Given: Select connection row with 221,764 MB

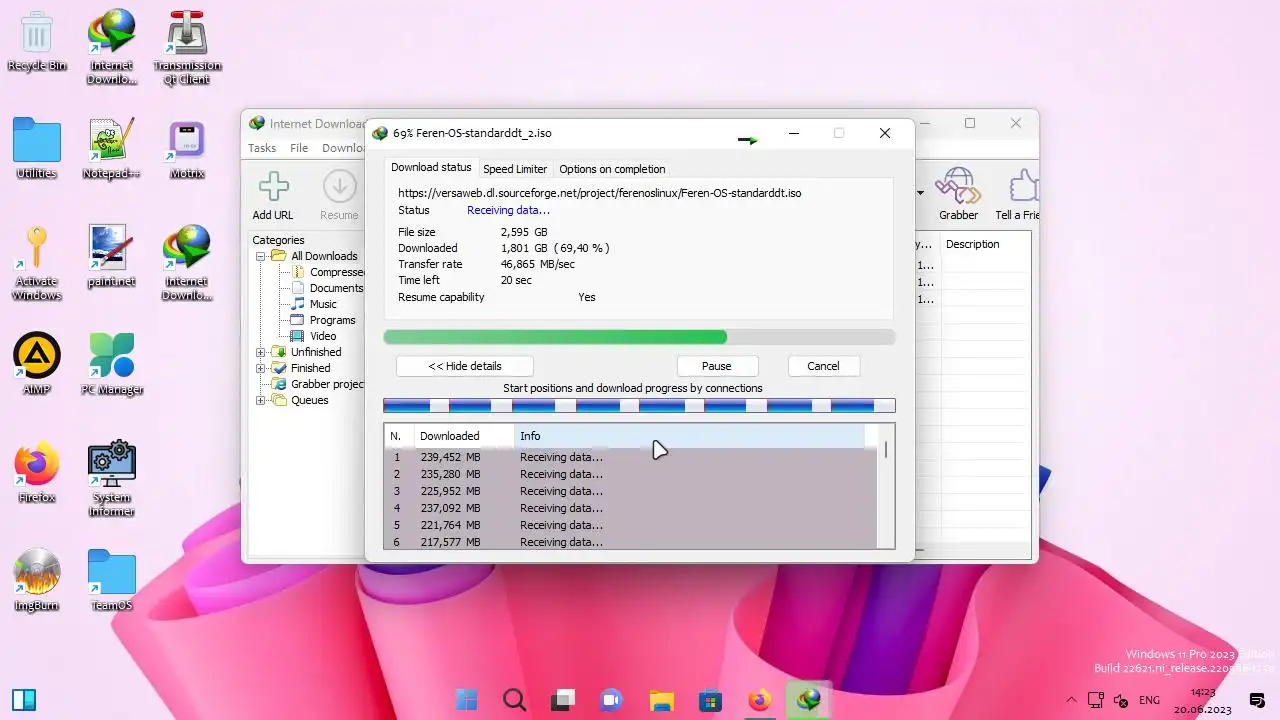Looking at the screenshot, I should pos(631,525).
